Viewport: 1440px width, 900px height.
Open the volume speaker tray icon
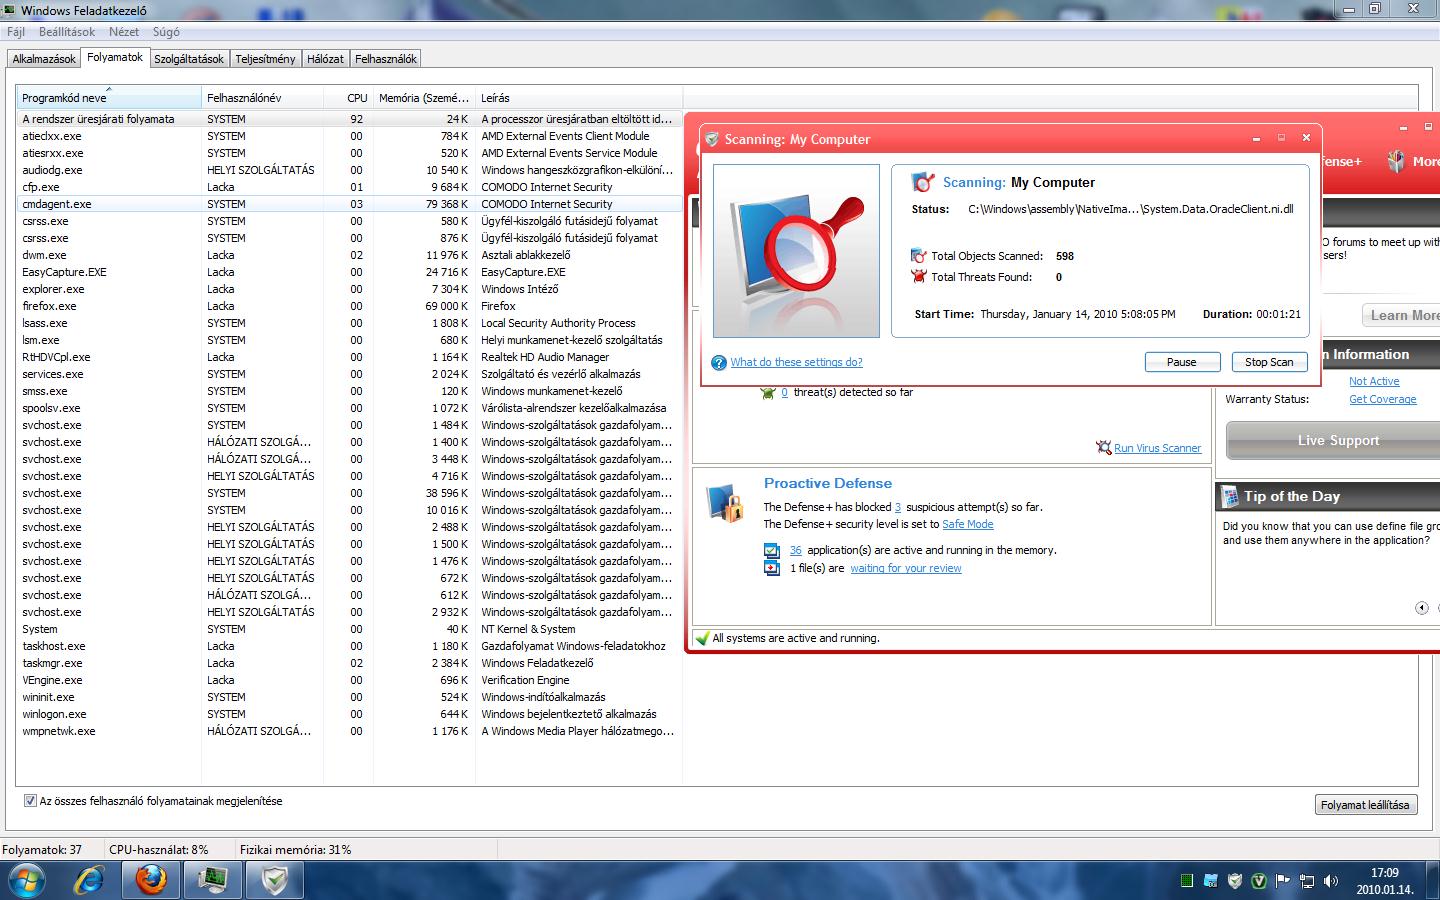click(1331, 881)
